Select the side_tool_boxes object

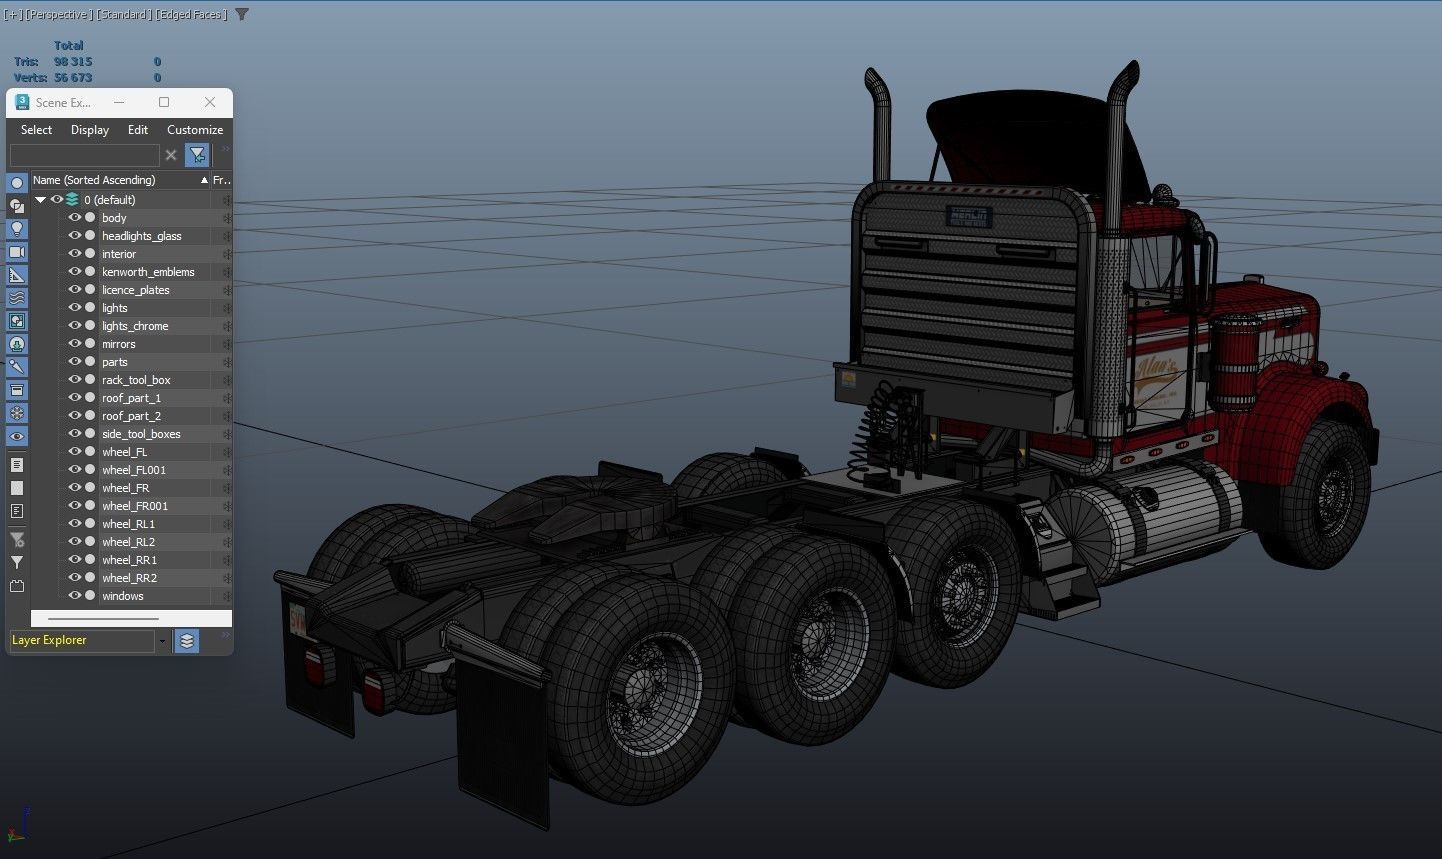click(x=141, y=434)
